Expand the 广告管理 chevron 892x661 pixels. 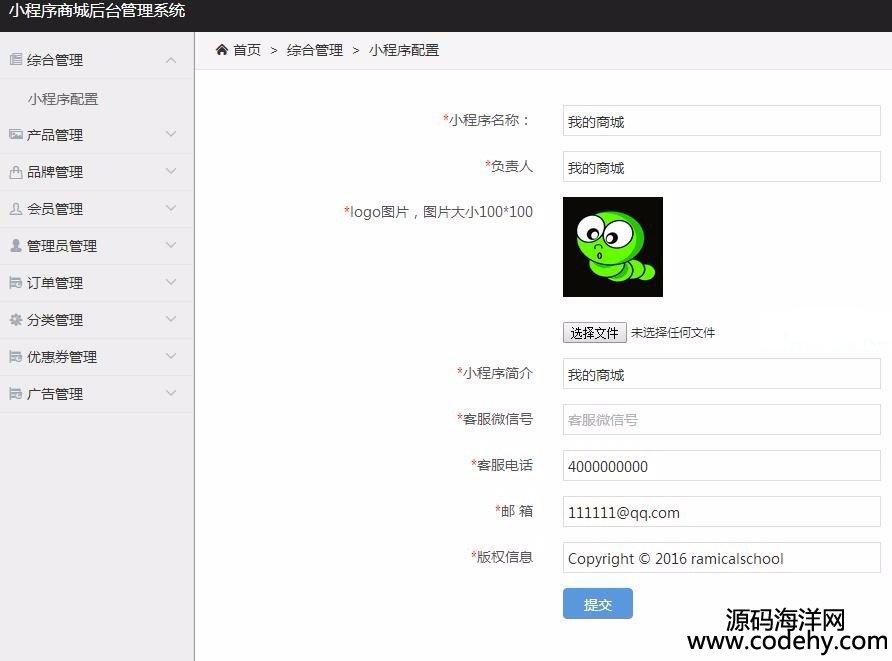pos(171,393)
